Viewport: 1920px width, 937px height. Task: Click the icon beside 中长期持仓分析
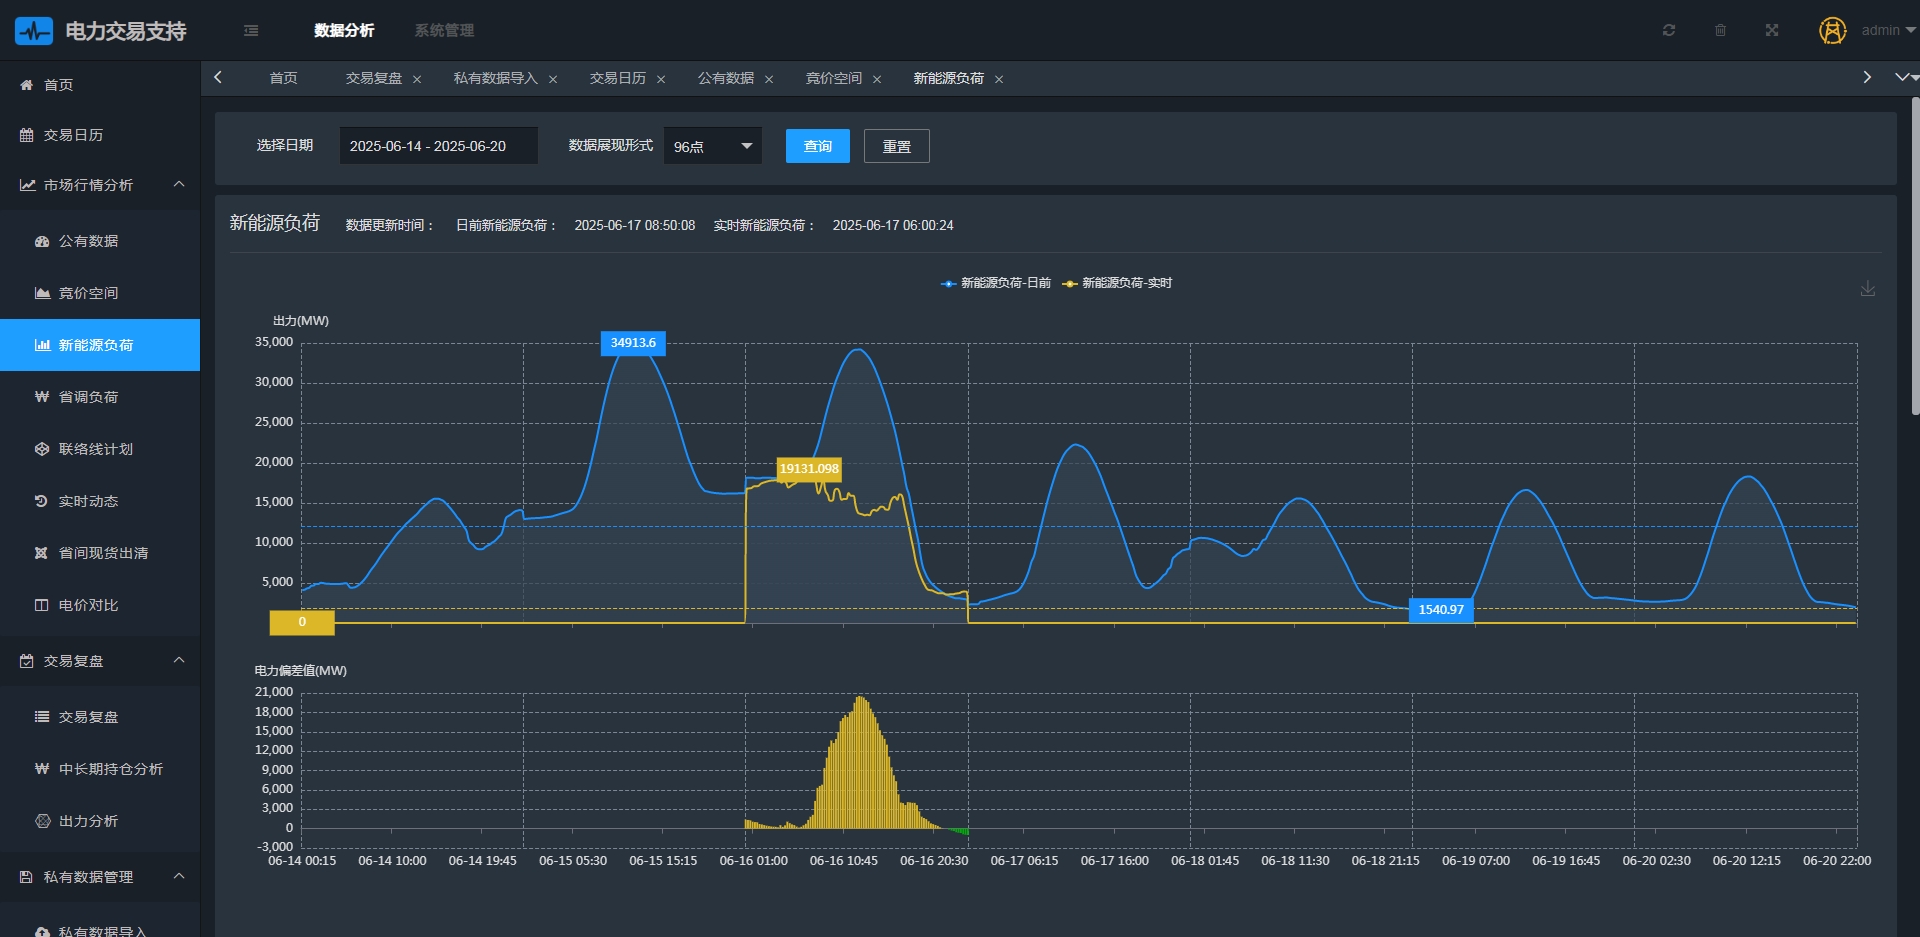42,769
